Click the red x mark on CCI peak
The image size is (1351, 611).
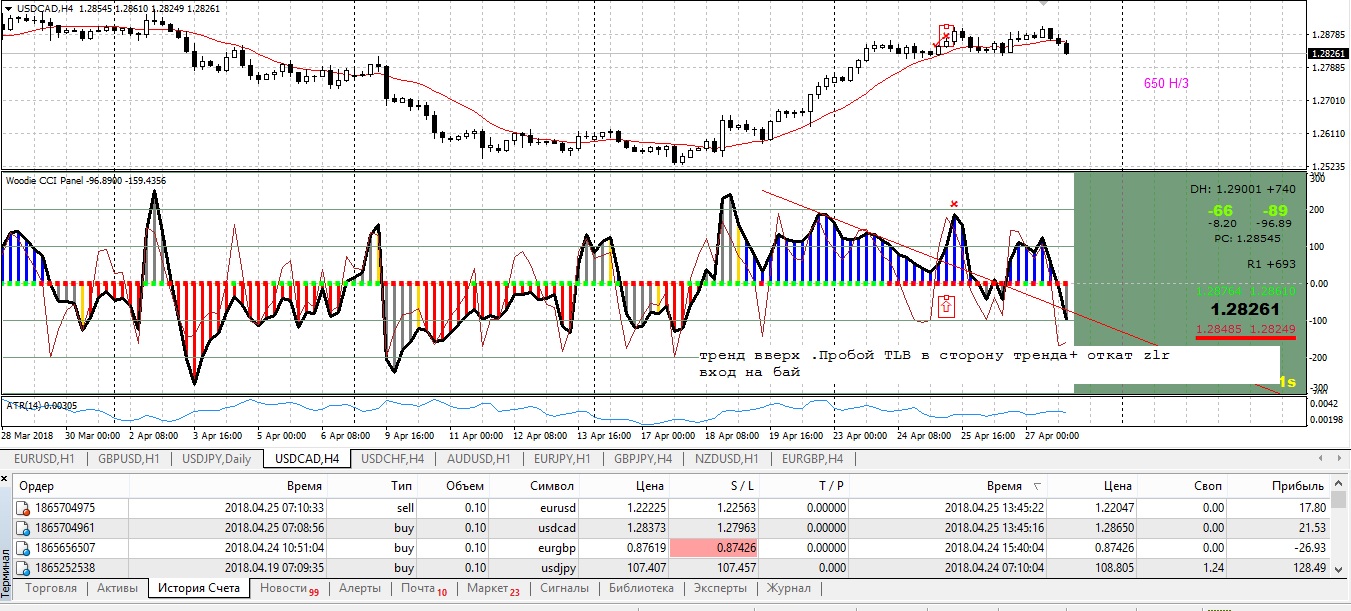954,203
